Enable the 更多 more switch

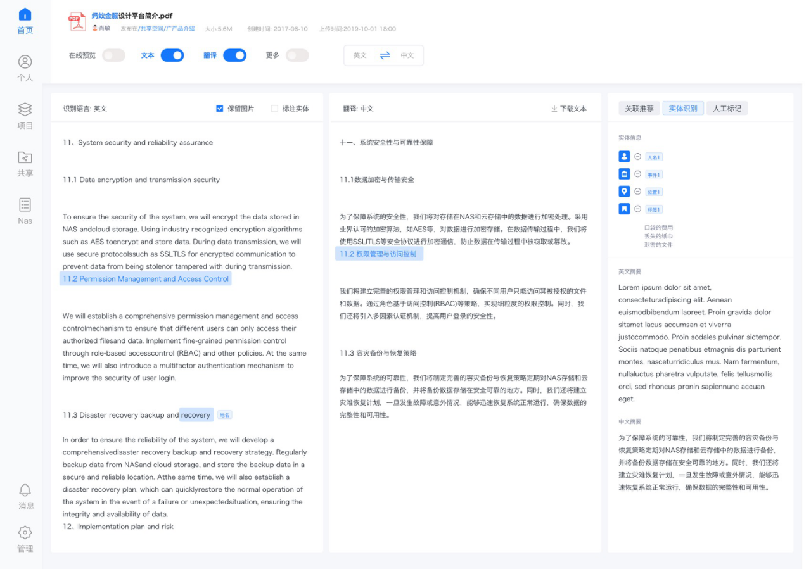tap(297, 55)
